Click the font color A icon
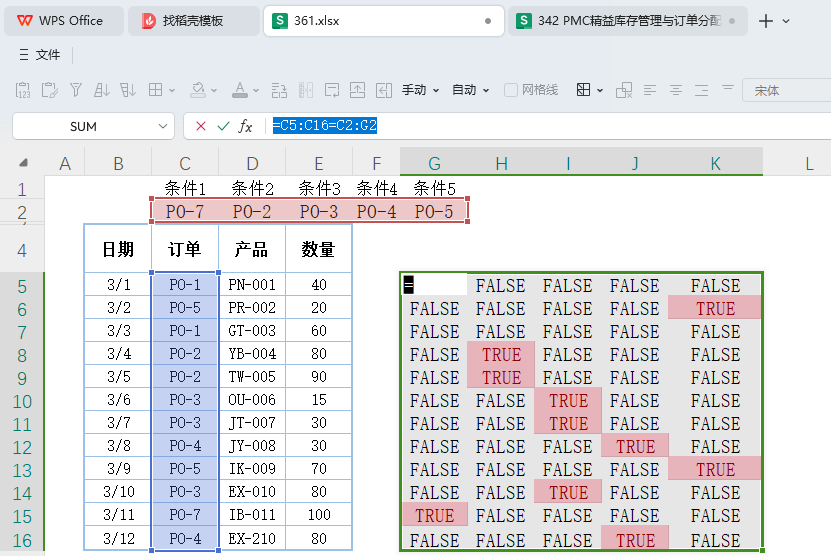 point(240,90)
